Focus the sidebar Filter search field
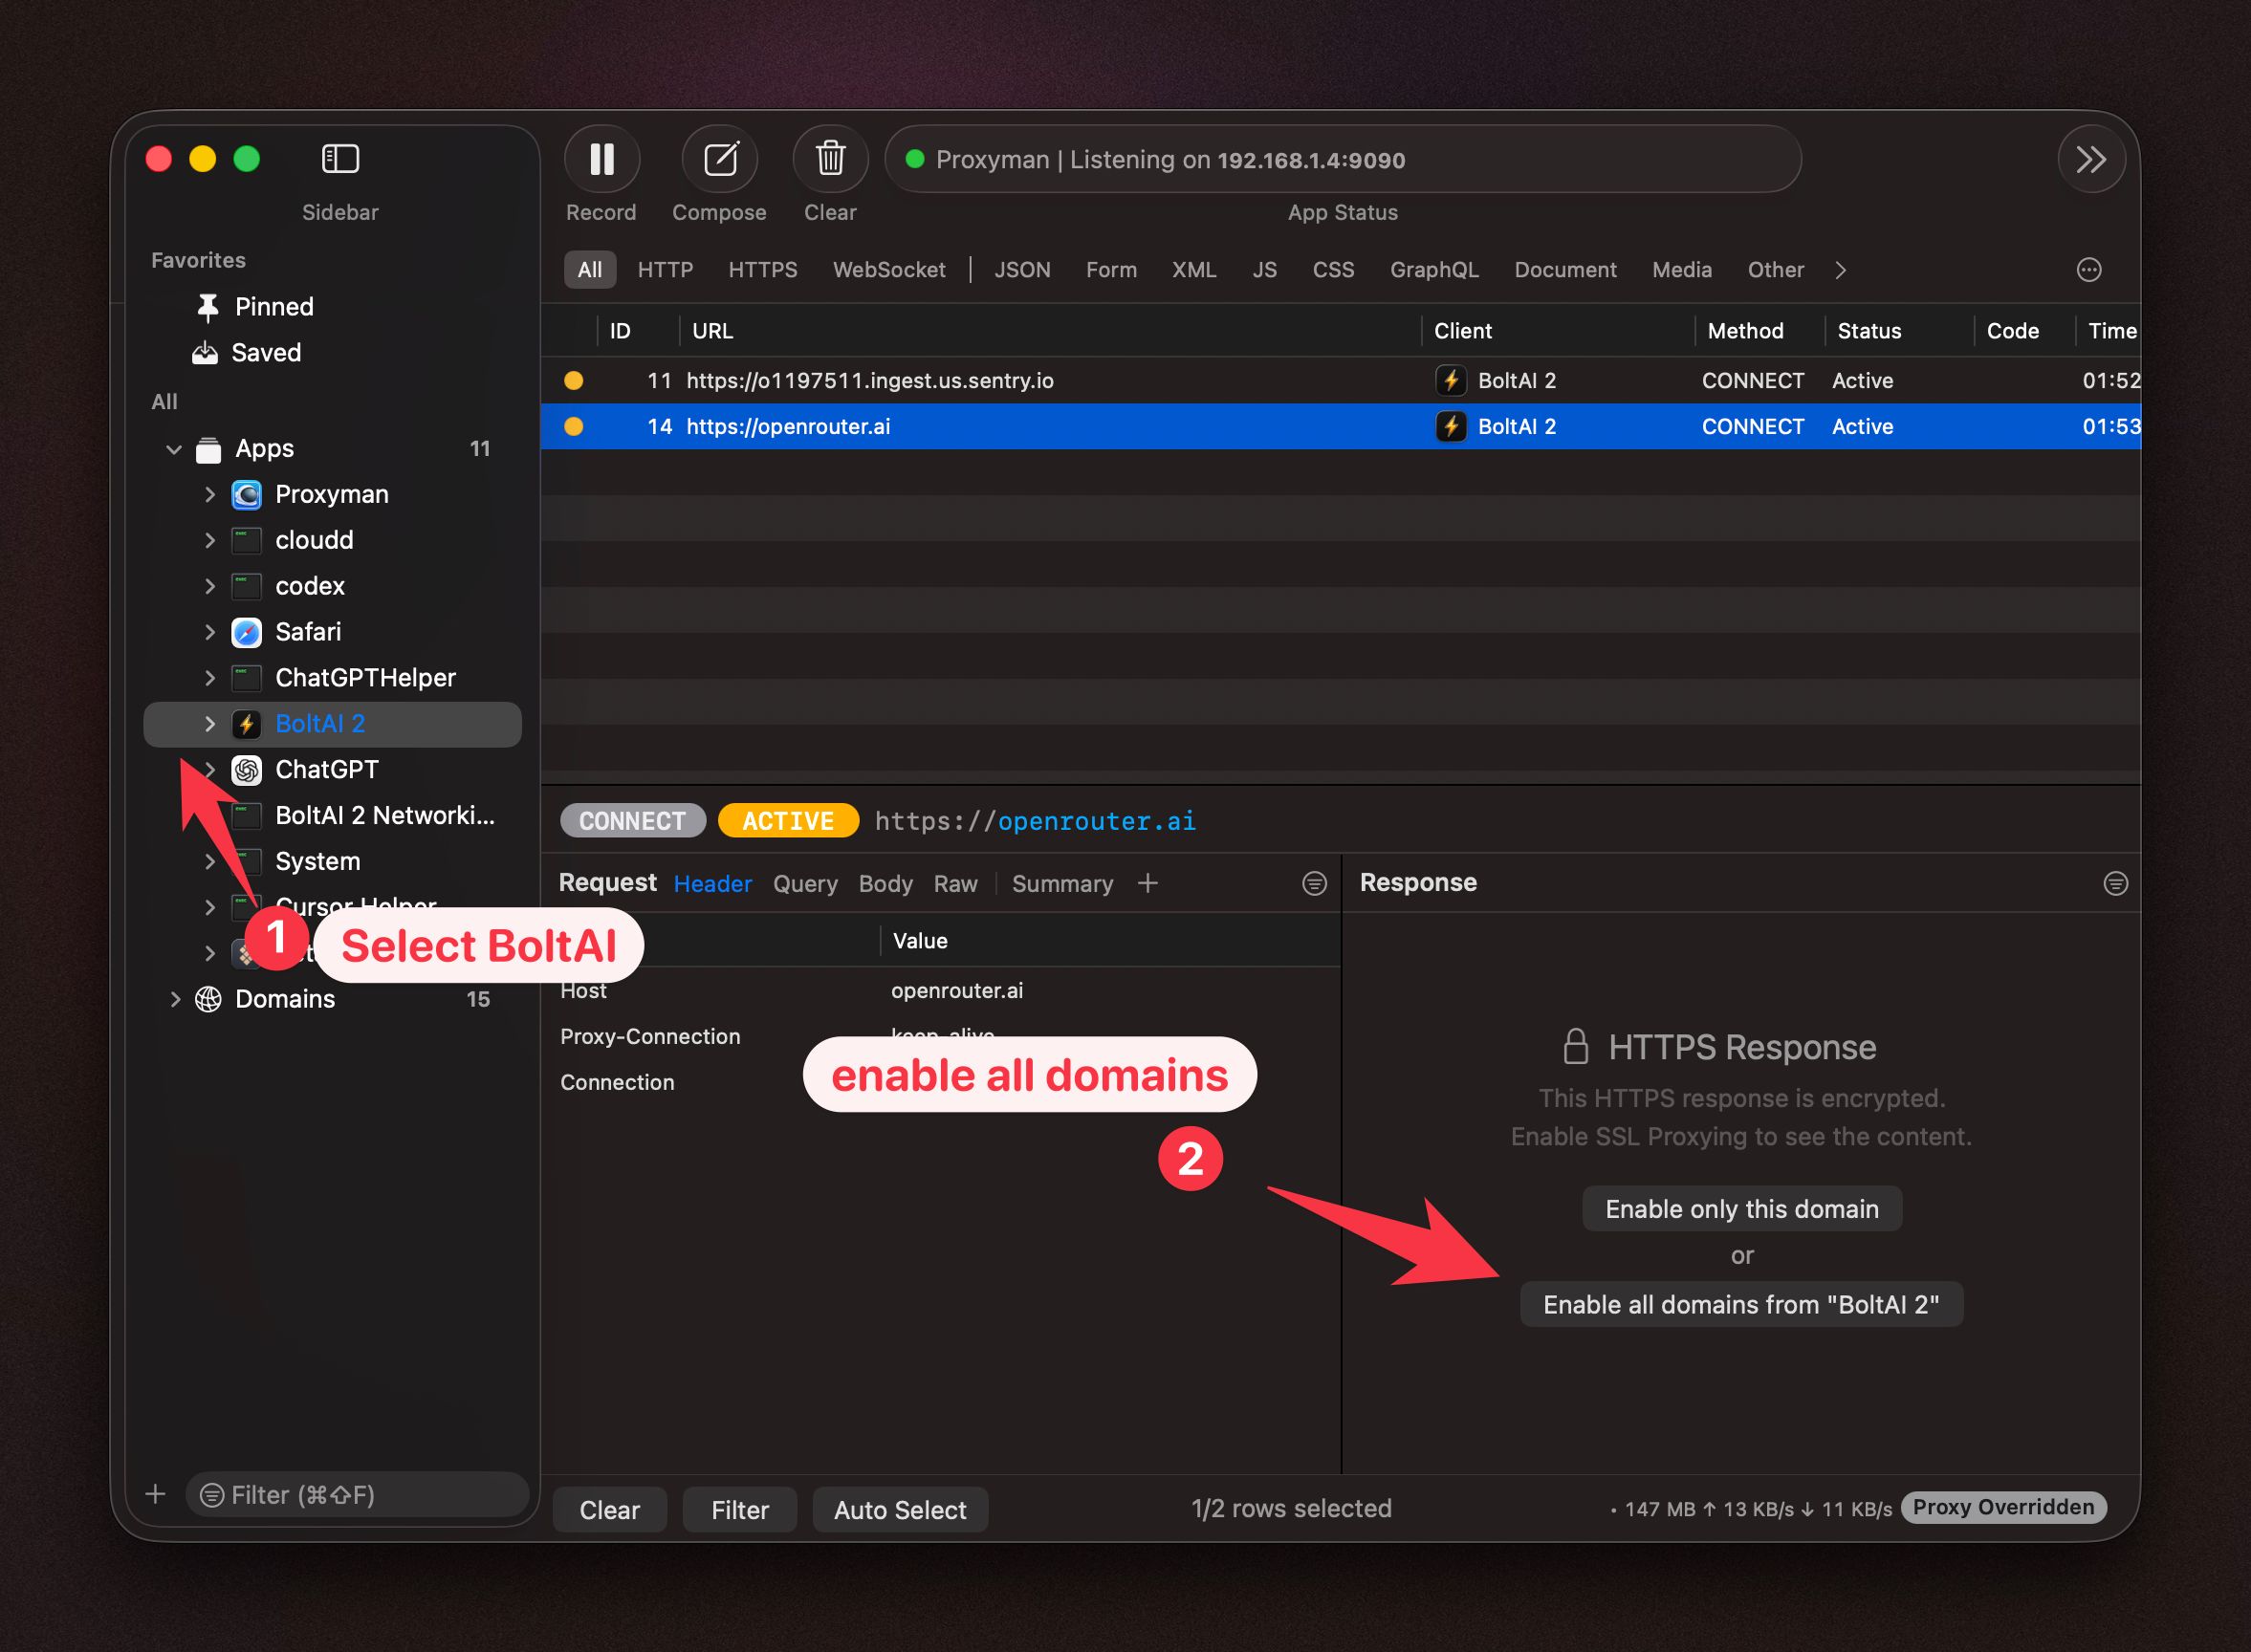 [357, 1494]
